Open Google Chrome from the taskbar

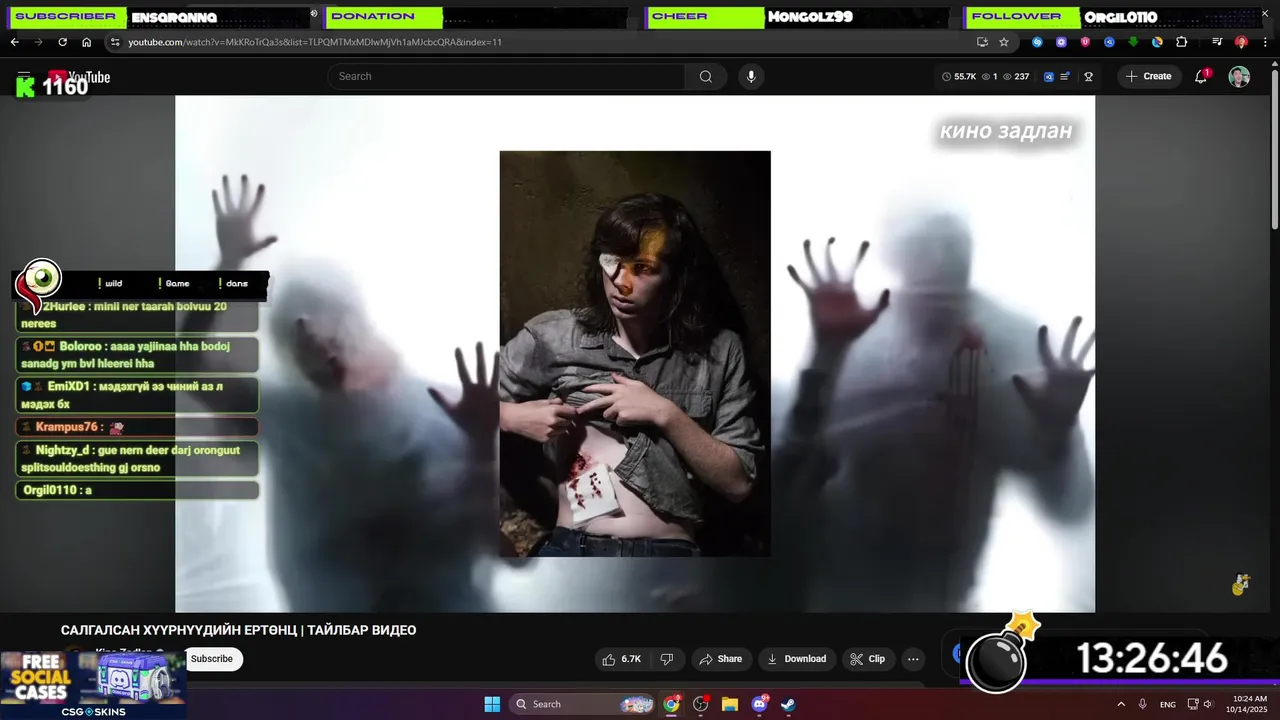click(x=672, y=704)
